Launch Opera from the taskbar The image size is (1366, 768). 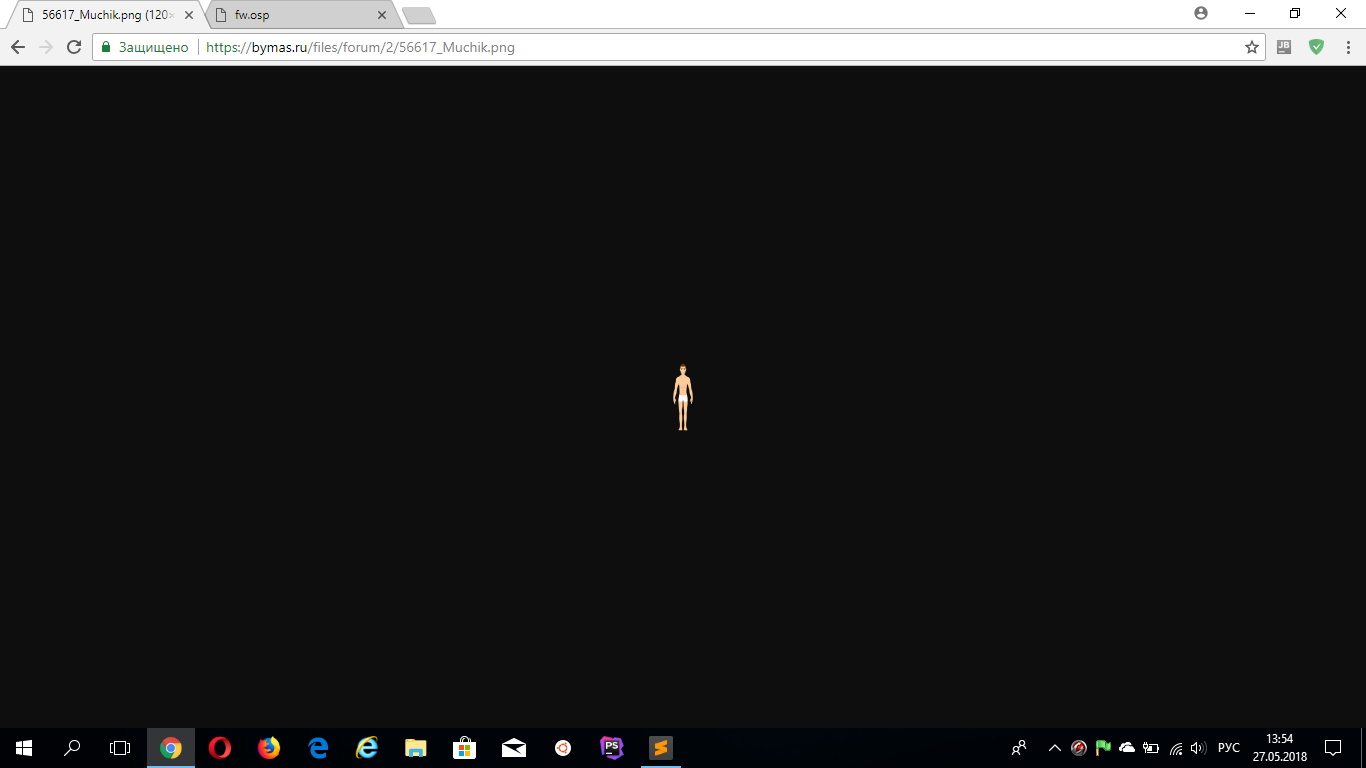pos(219,747)
